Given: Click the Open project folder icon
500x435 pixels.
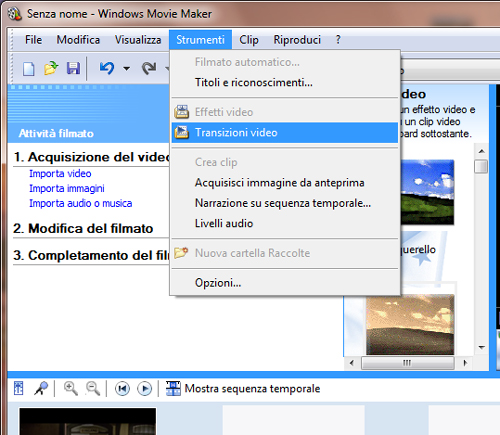Looking at the screenshot, I should coord(51,68).
